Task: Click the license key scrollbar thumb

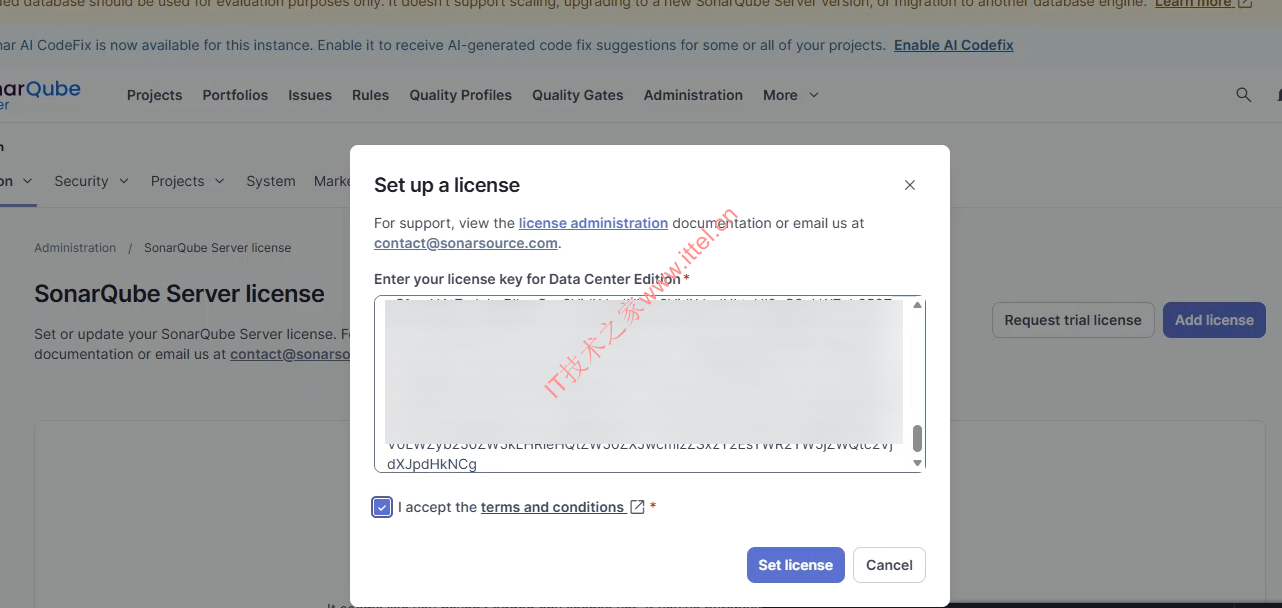Action: coord(918,438)
